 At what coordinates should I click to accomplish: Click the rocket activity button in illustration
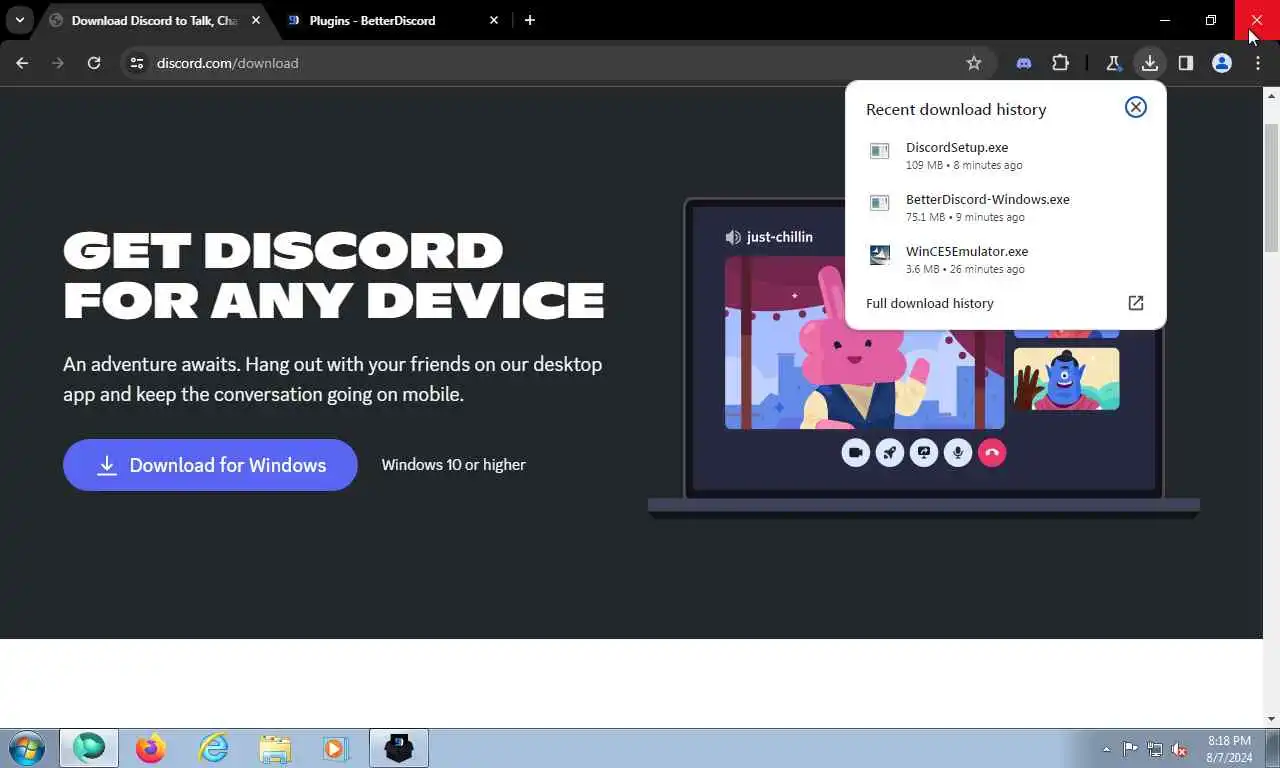(x=890, y=453)
